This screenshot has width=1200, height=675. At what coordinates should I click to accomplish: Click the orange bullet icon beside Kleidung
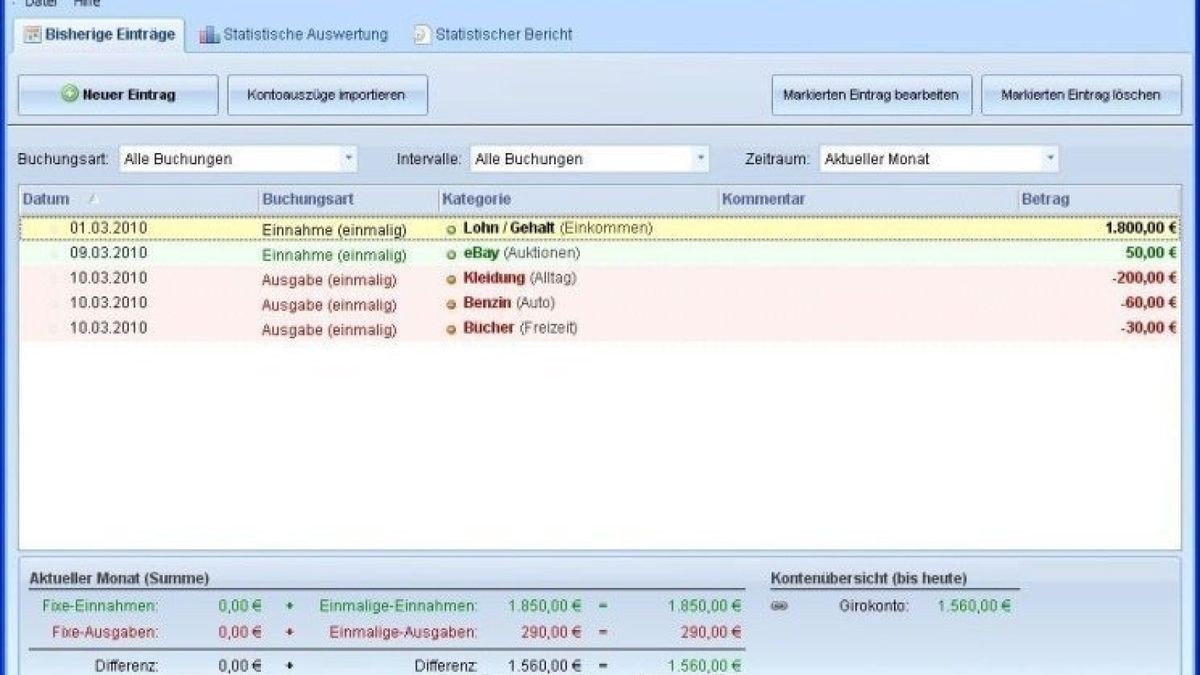[451, 279]
